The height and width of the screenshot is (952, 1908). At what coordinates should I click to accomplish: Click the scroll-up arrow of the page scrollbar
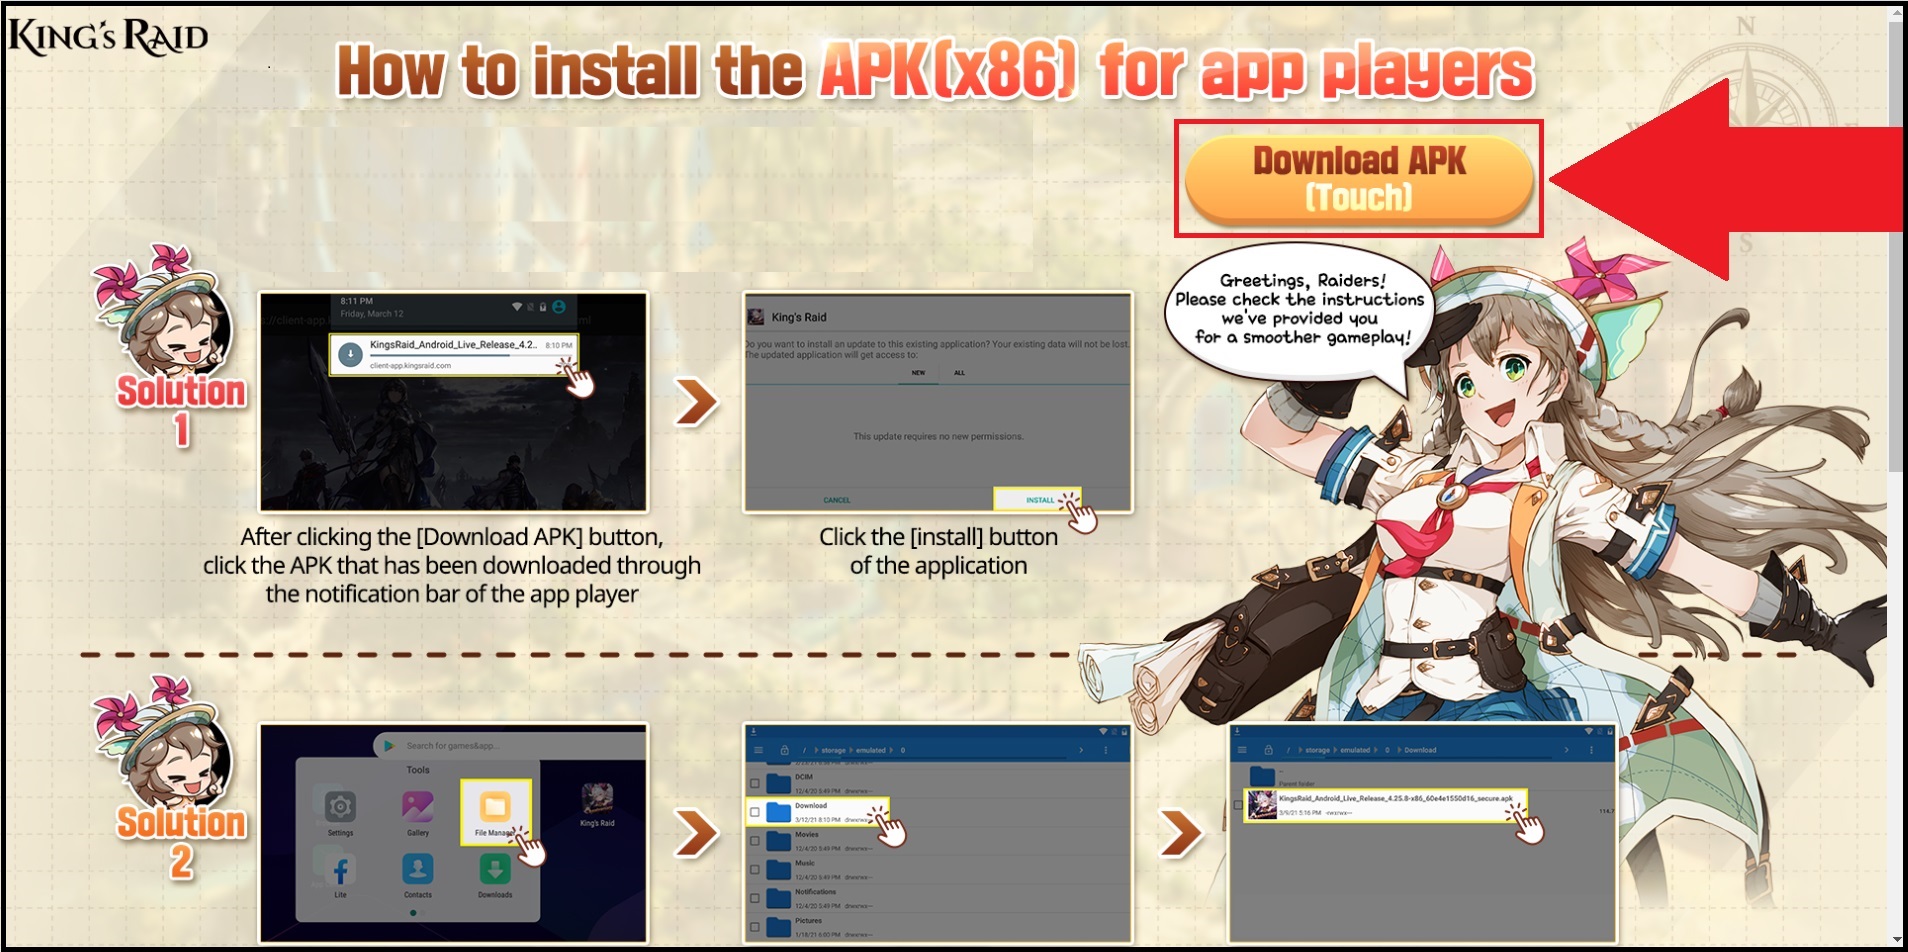click(x=1897, y=14)
